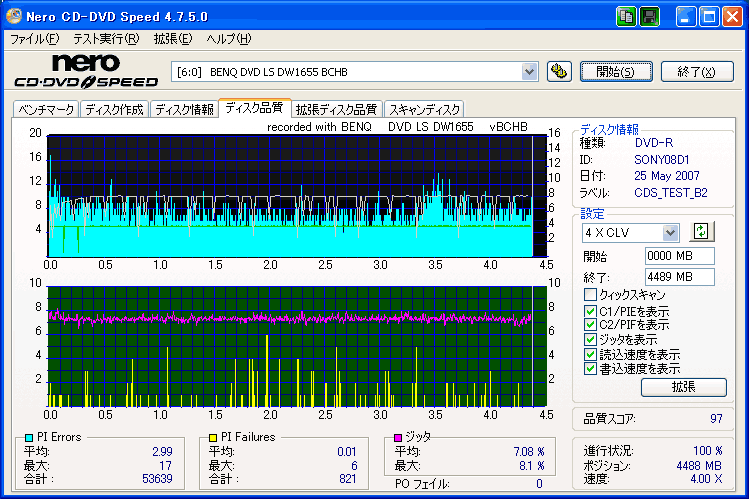Click the jitter maximum 8.1 %
This screenshot has height=499, width=749.
pyautogui.click(x=532, y=465)
